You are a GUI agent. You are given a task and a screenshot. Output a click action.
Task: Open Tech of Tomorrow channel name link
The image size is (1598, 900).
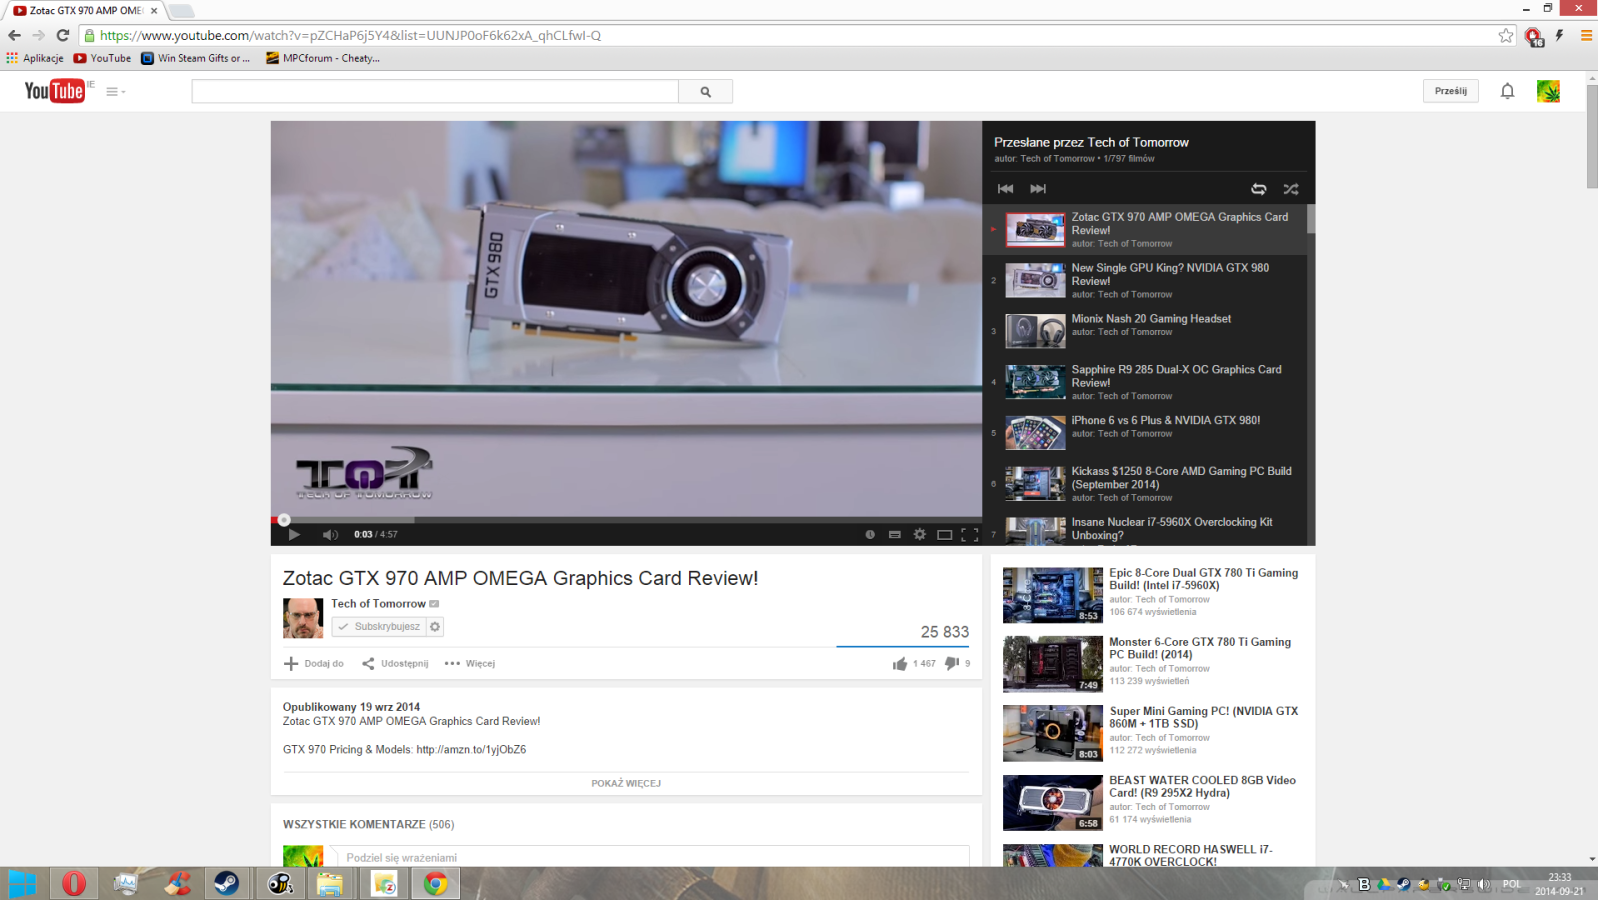click(379, 604)
